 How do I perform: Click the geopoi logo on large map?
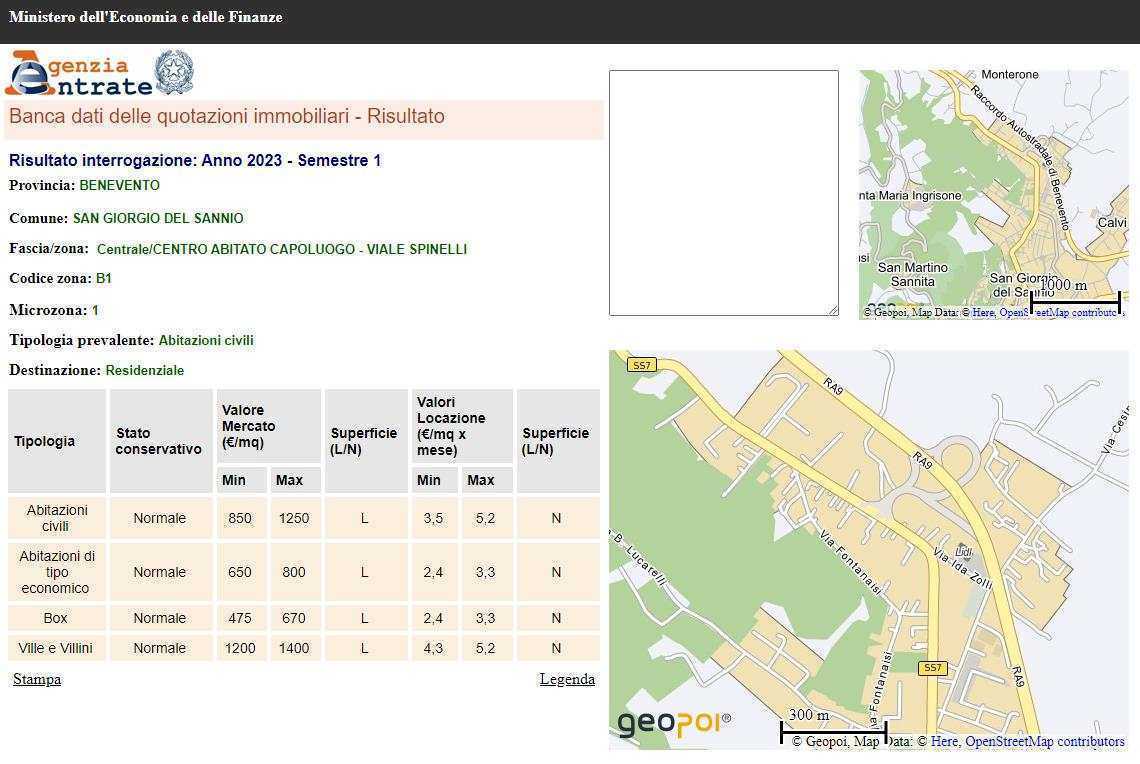(x=673, y=722)
